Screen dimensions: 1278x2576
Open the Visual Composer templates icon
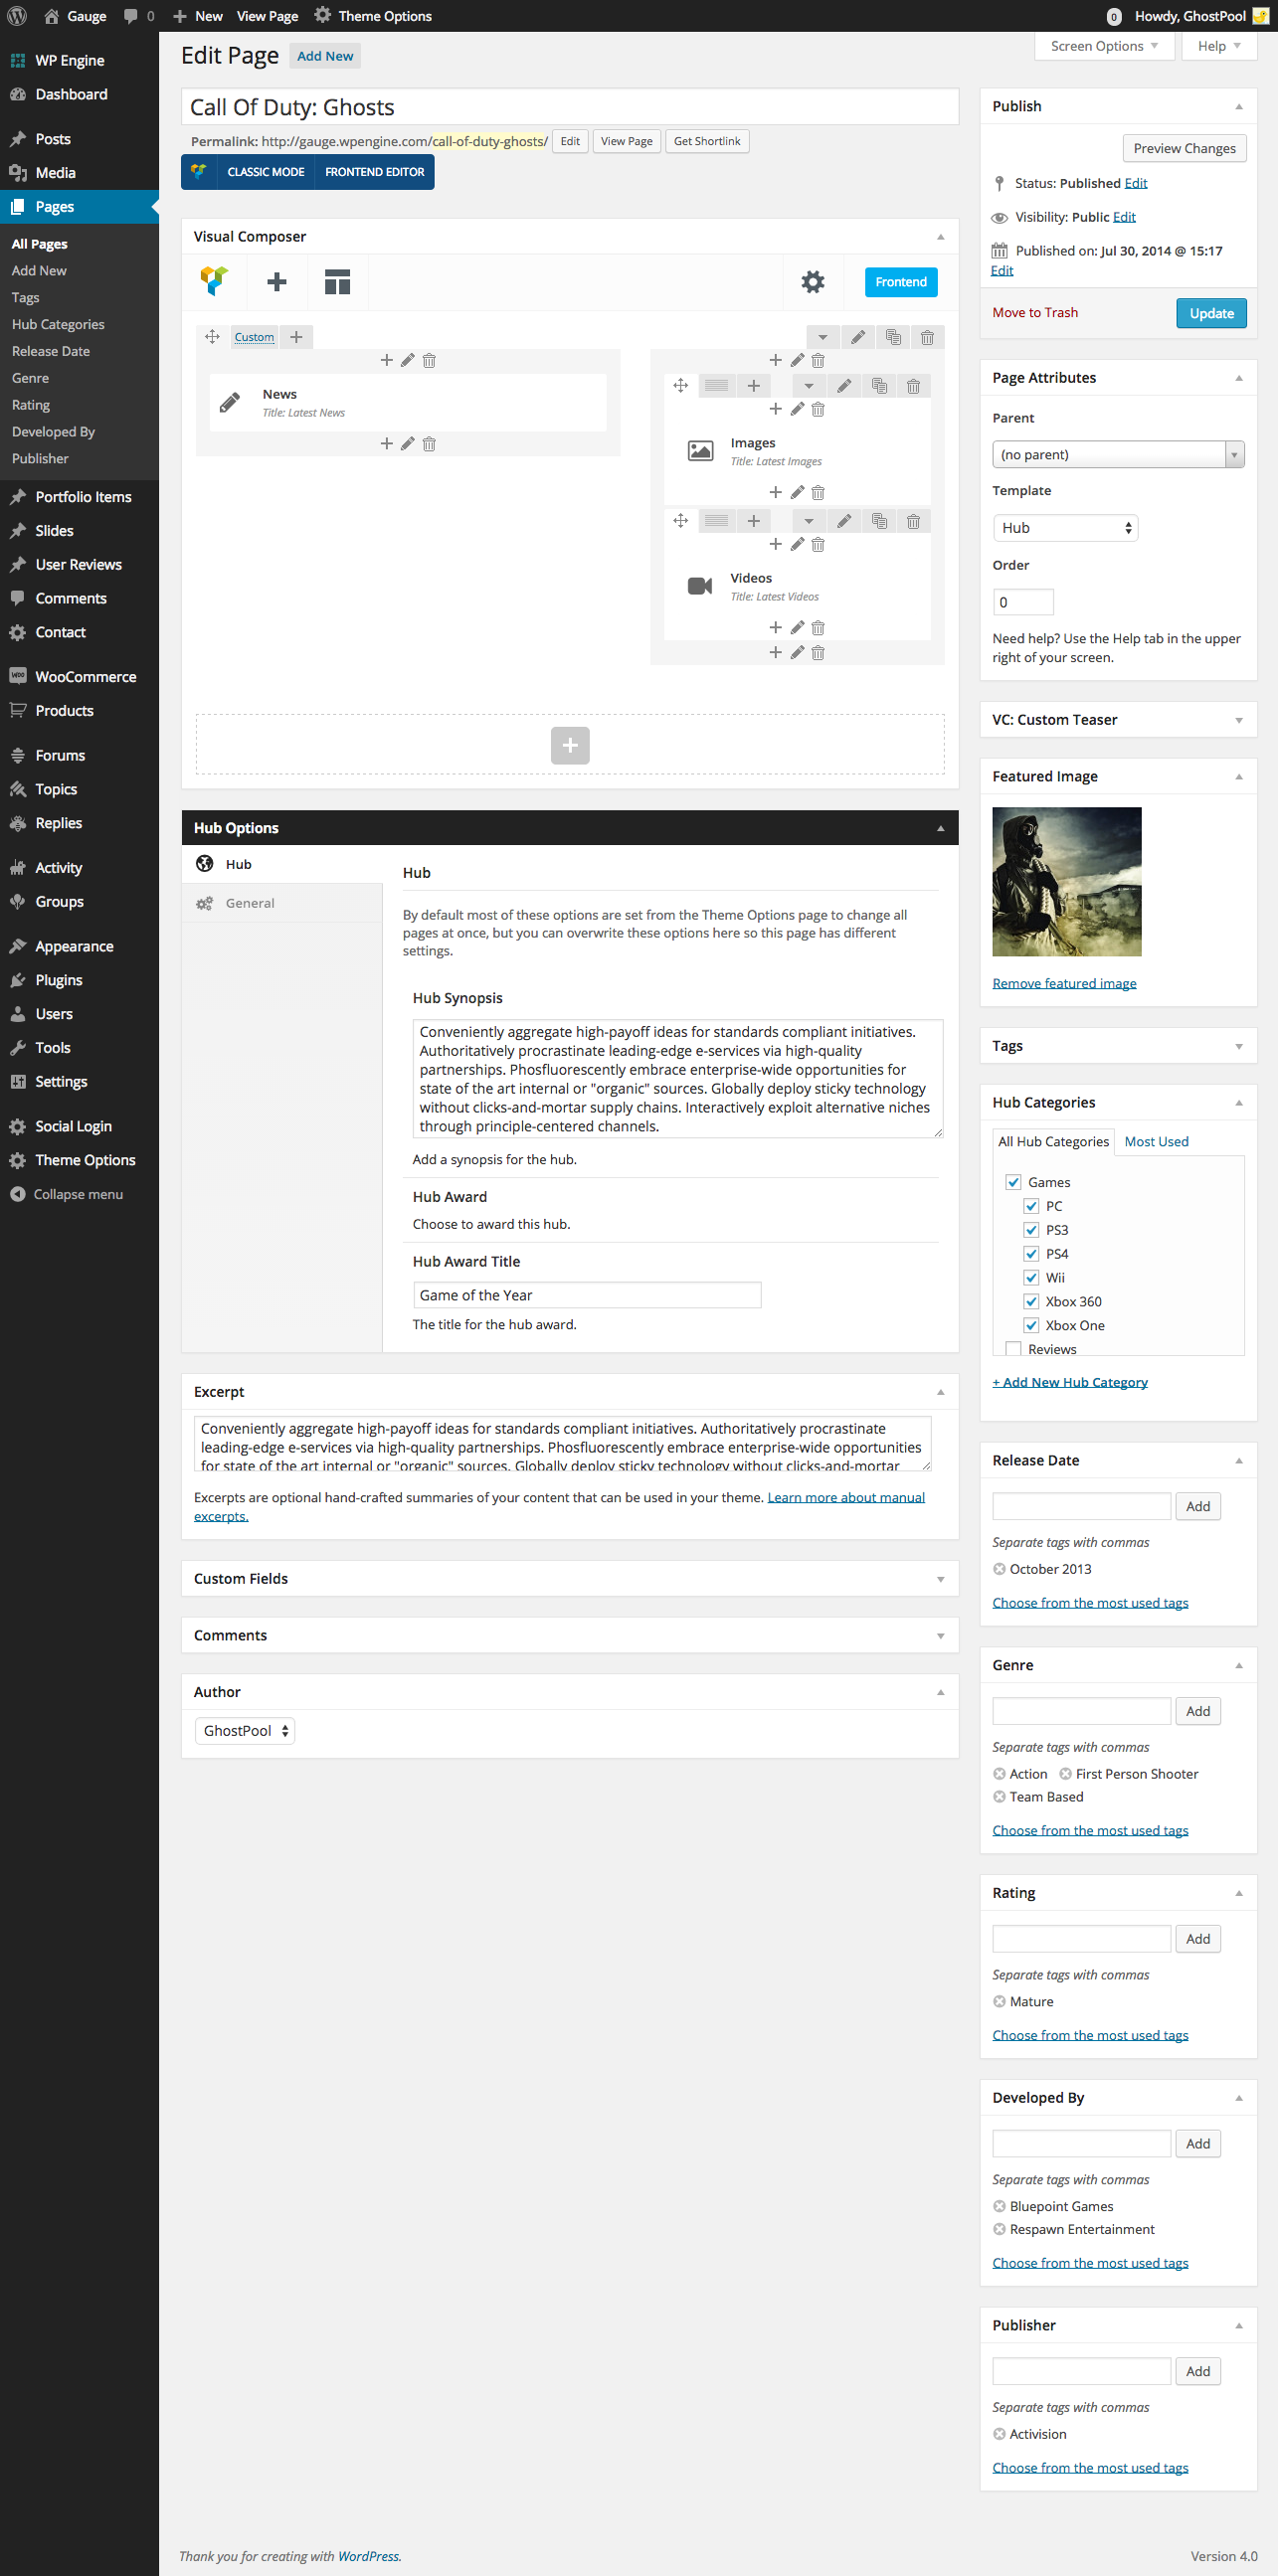tap(337, 282)
